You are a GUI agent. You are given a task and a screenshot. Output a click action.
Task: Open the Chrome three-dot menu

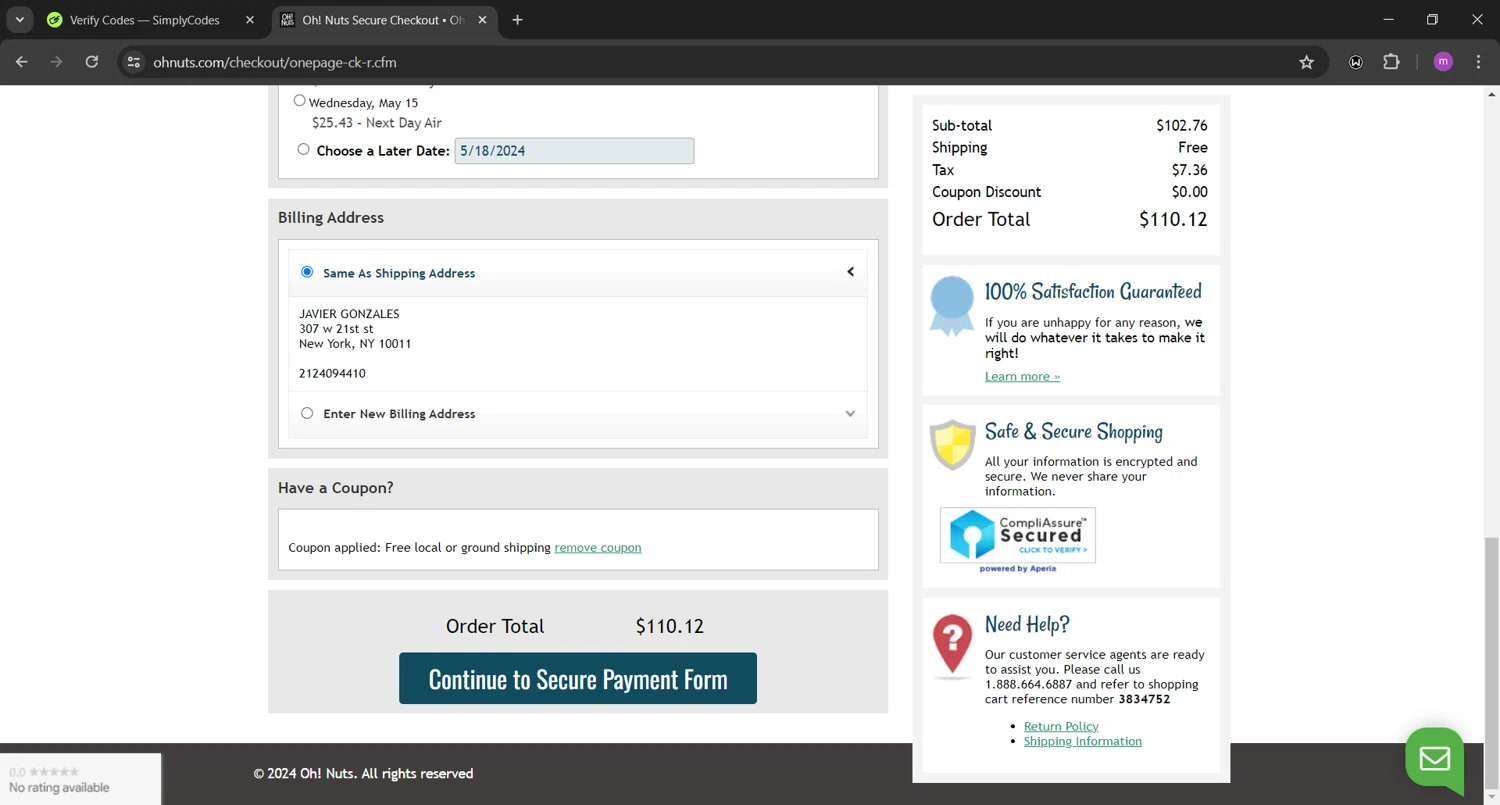[x=1478, y=62]
